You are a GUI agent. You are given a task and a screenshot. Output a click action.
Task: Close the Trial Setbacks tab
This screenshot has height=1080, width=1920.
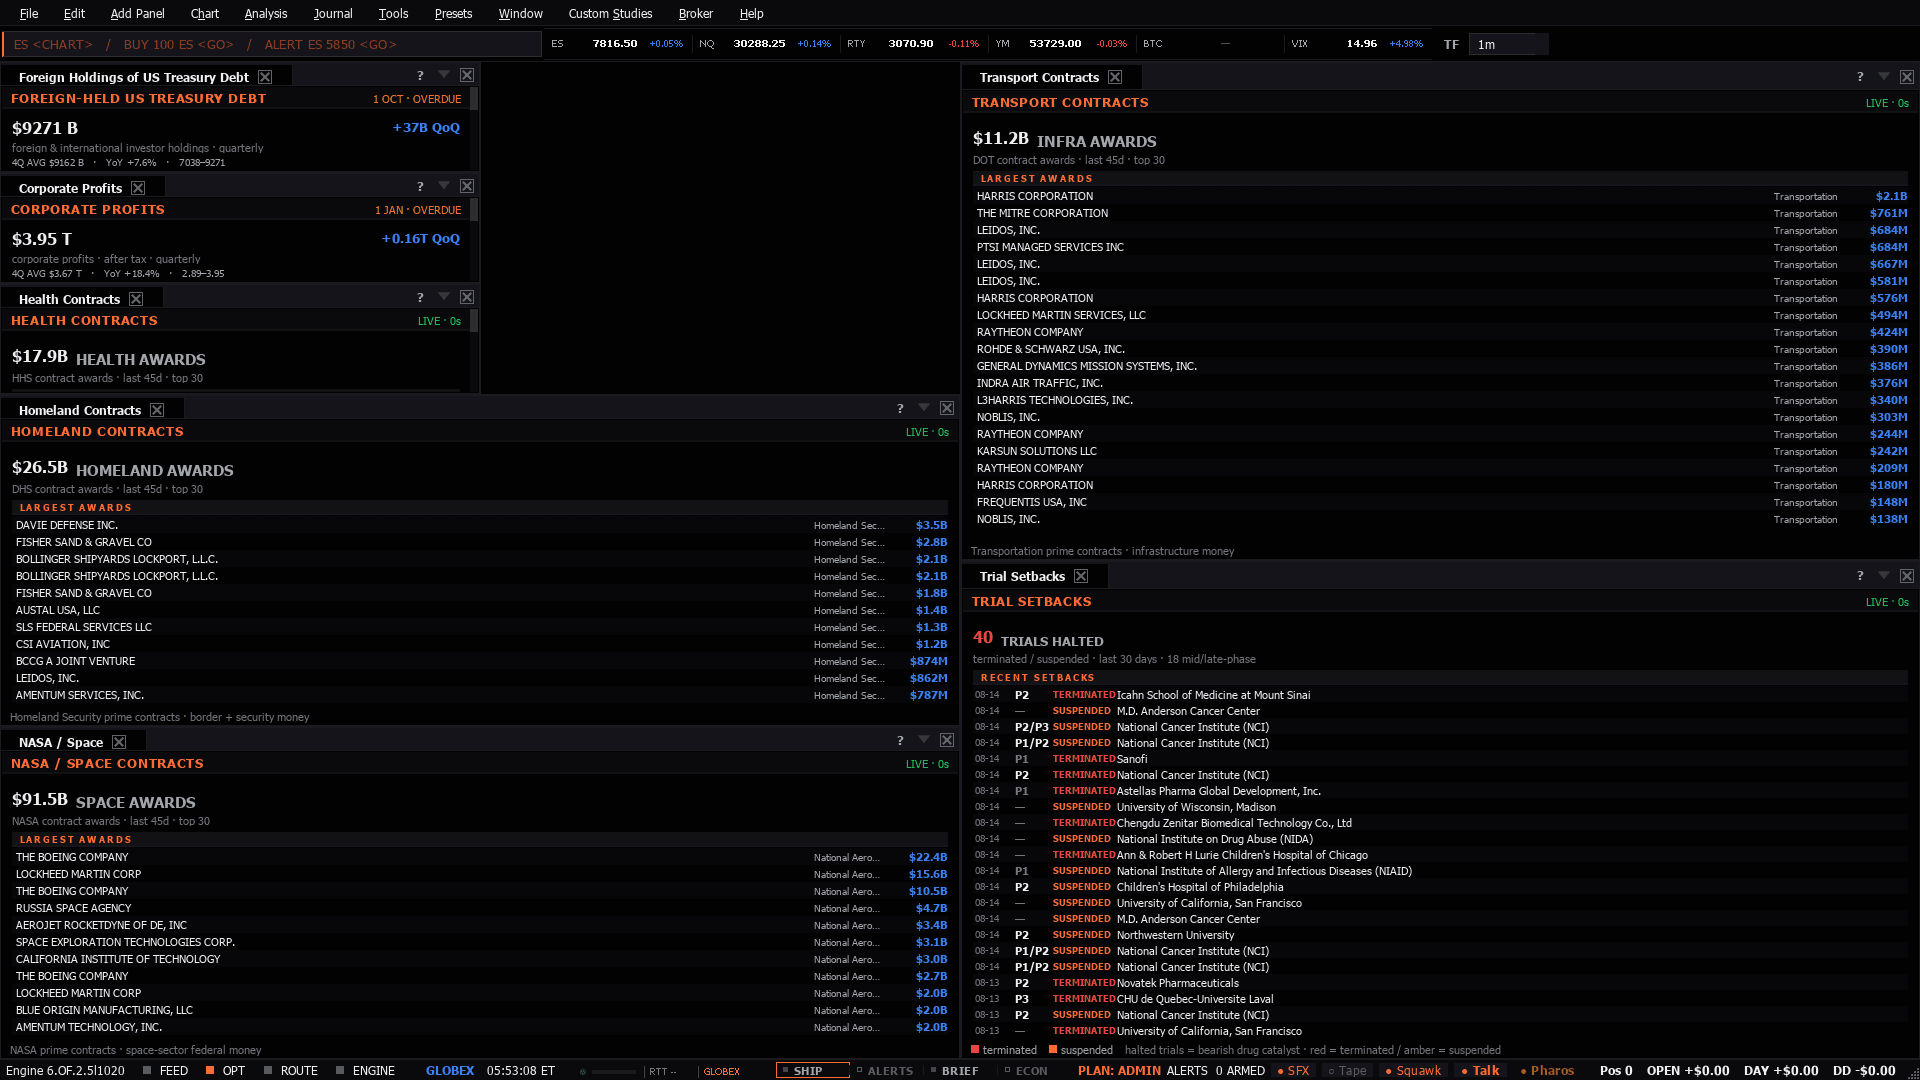click(1081, 576)
